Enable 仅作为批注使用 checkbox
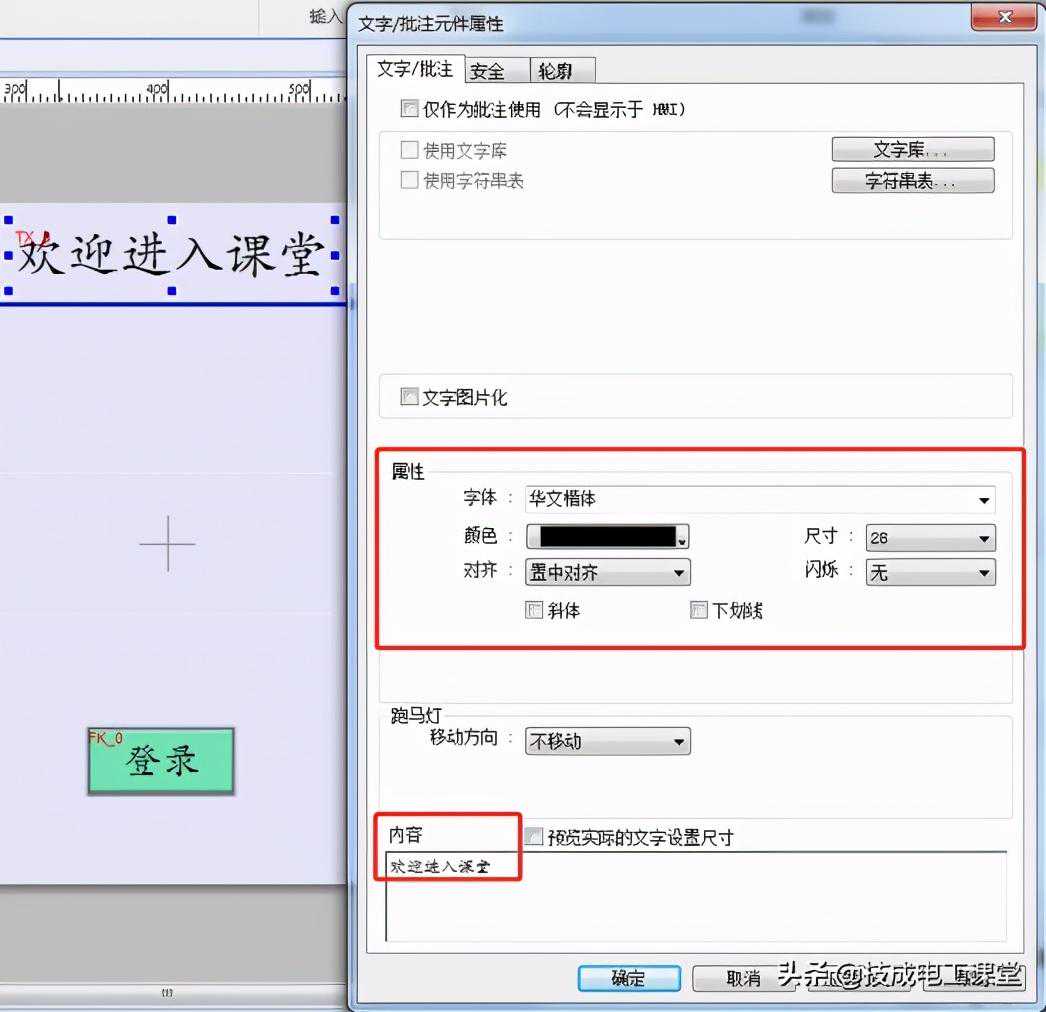Screen dimensions: 1046x1012 pos(409,109)
